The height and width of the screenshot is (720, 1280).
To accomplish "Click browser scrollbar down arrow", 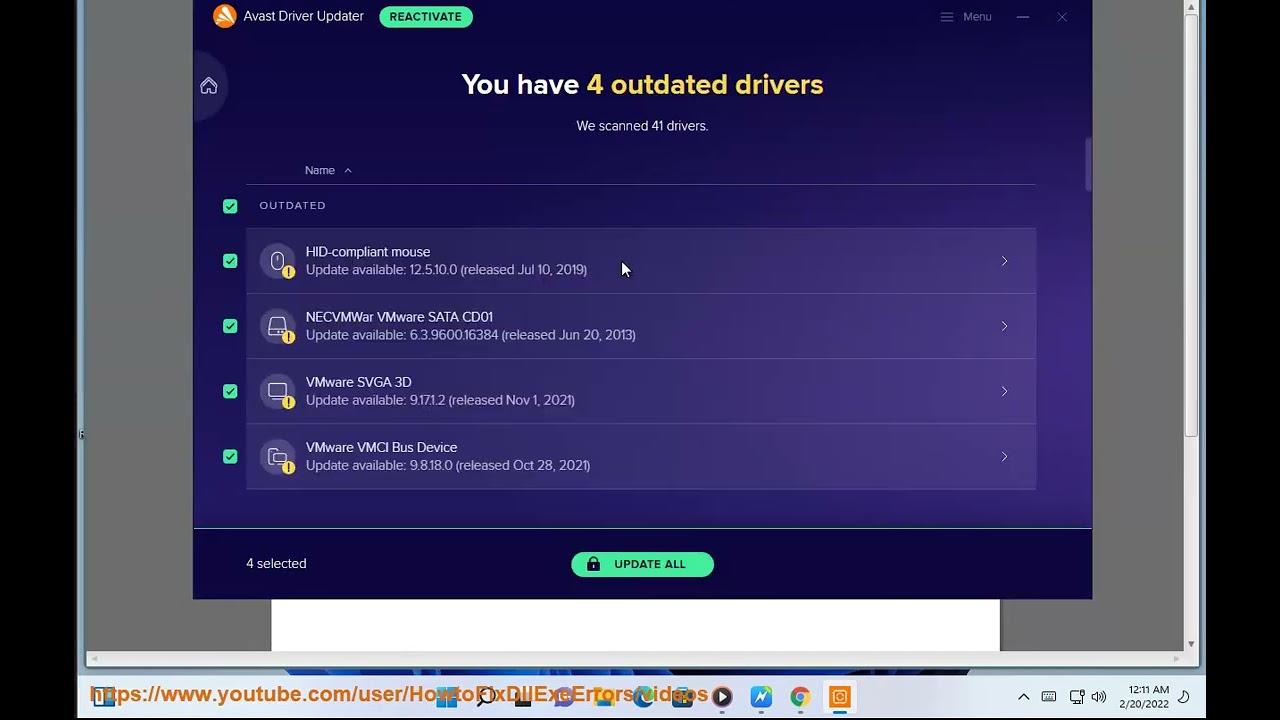I will click(1191, 644).
